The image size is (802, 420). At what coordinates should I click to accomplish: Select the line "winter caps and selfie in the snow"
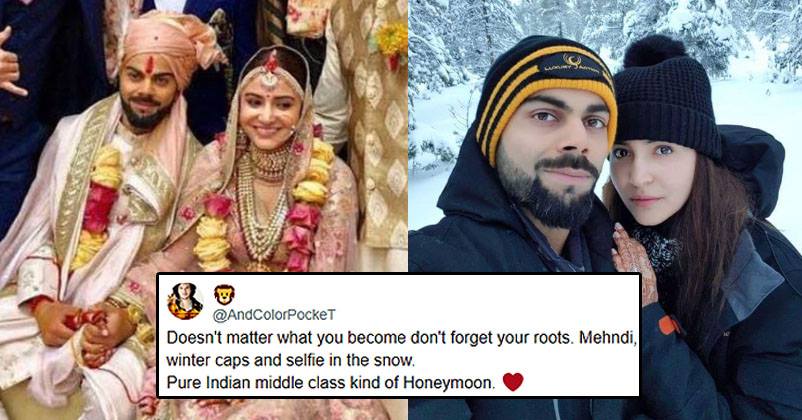coord(290,360)
